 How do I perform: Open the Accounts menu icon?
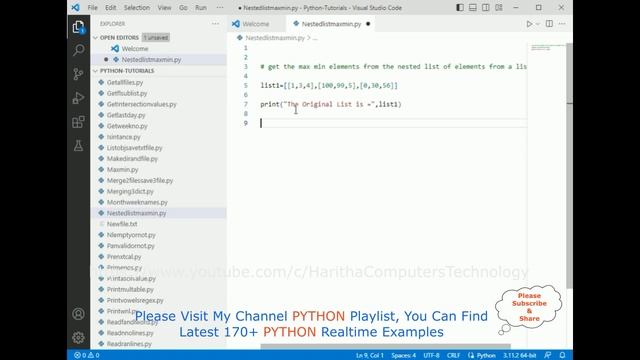(x=78, y=314)
